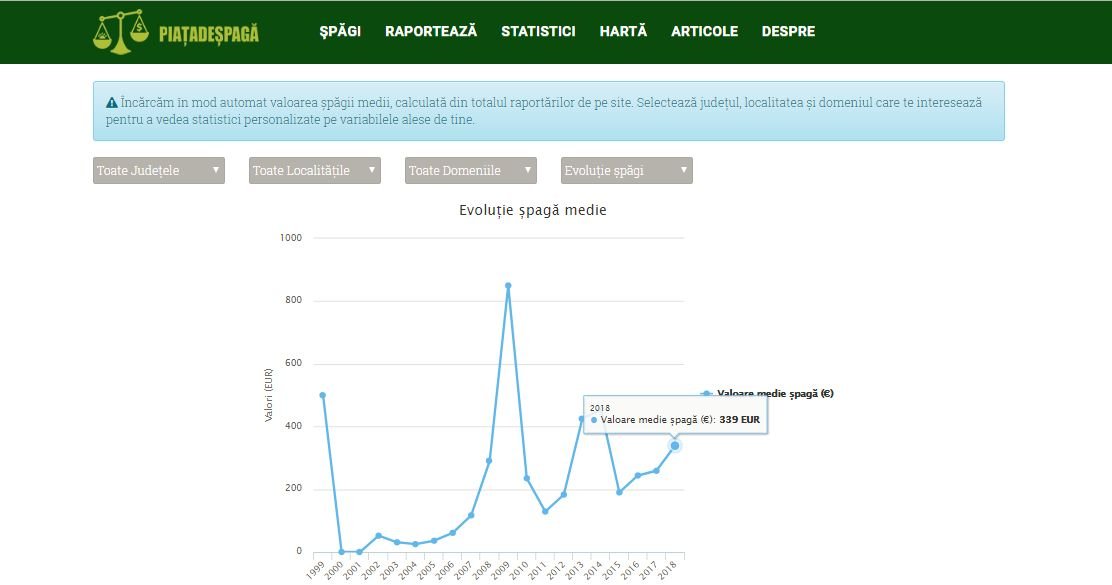
Task: Click the PiațaDeȘpagă scales logo icon
Action: (x=120, y=30)
